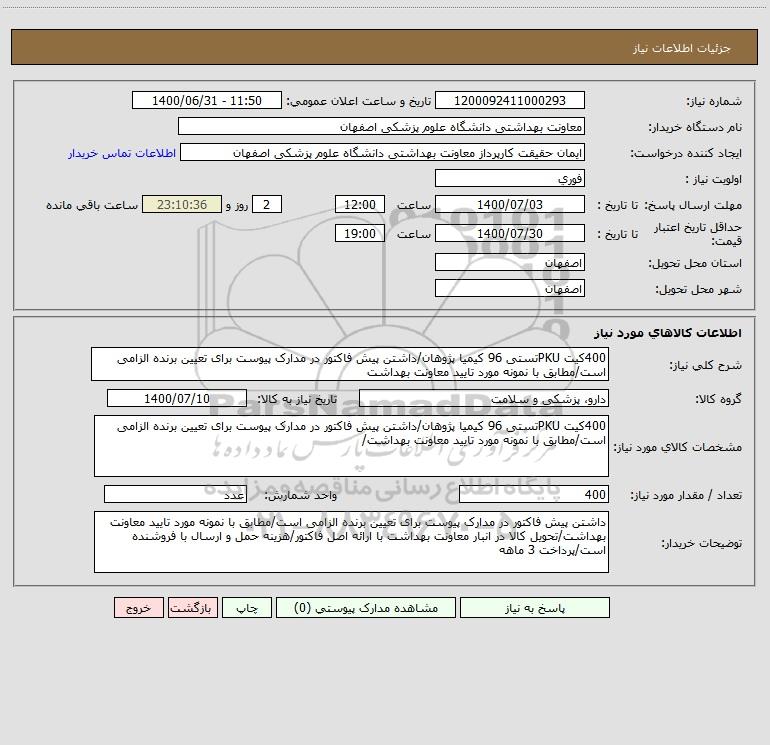This screenshot has width=770, height=745.
Task: Click the buyer organization name field
Action: [x=381, y=126]
